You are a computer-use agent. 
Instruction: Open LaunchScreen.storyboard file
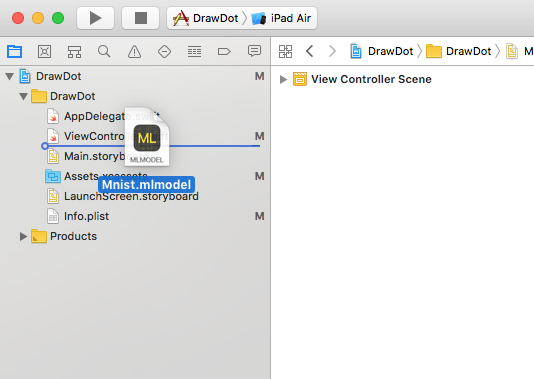click(135, 196)
